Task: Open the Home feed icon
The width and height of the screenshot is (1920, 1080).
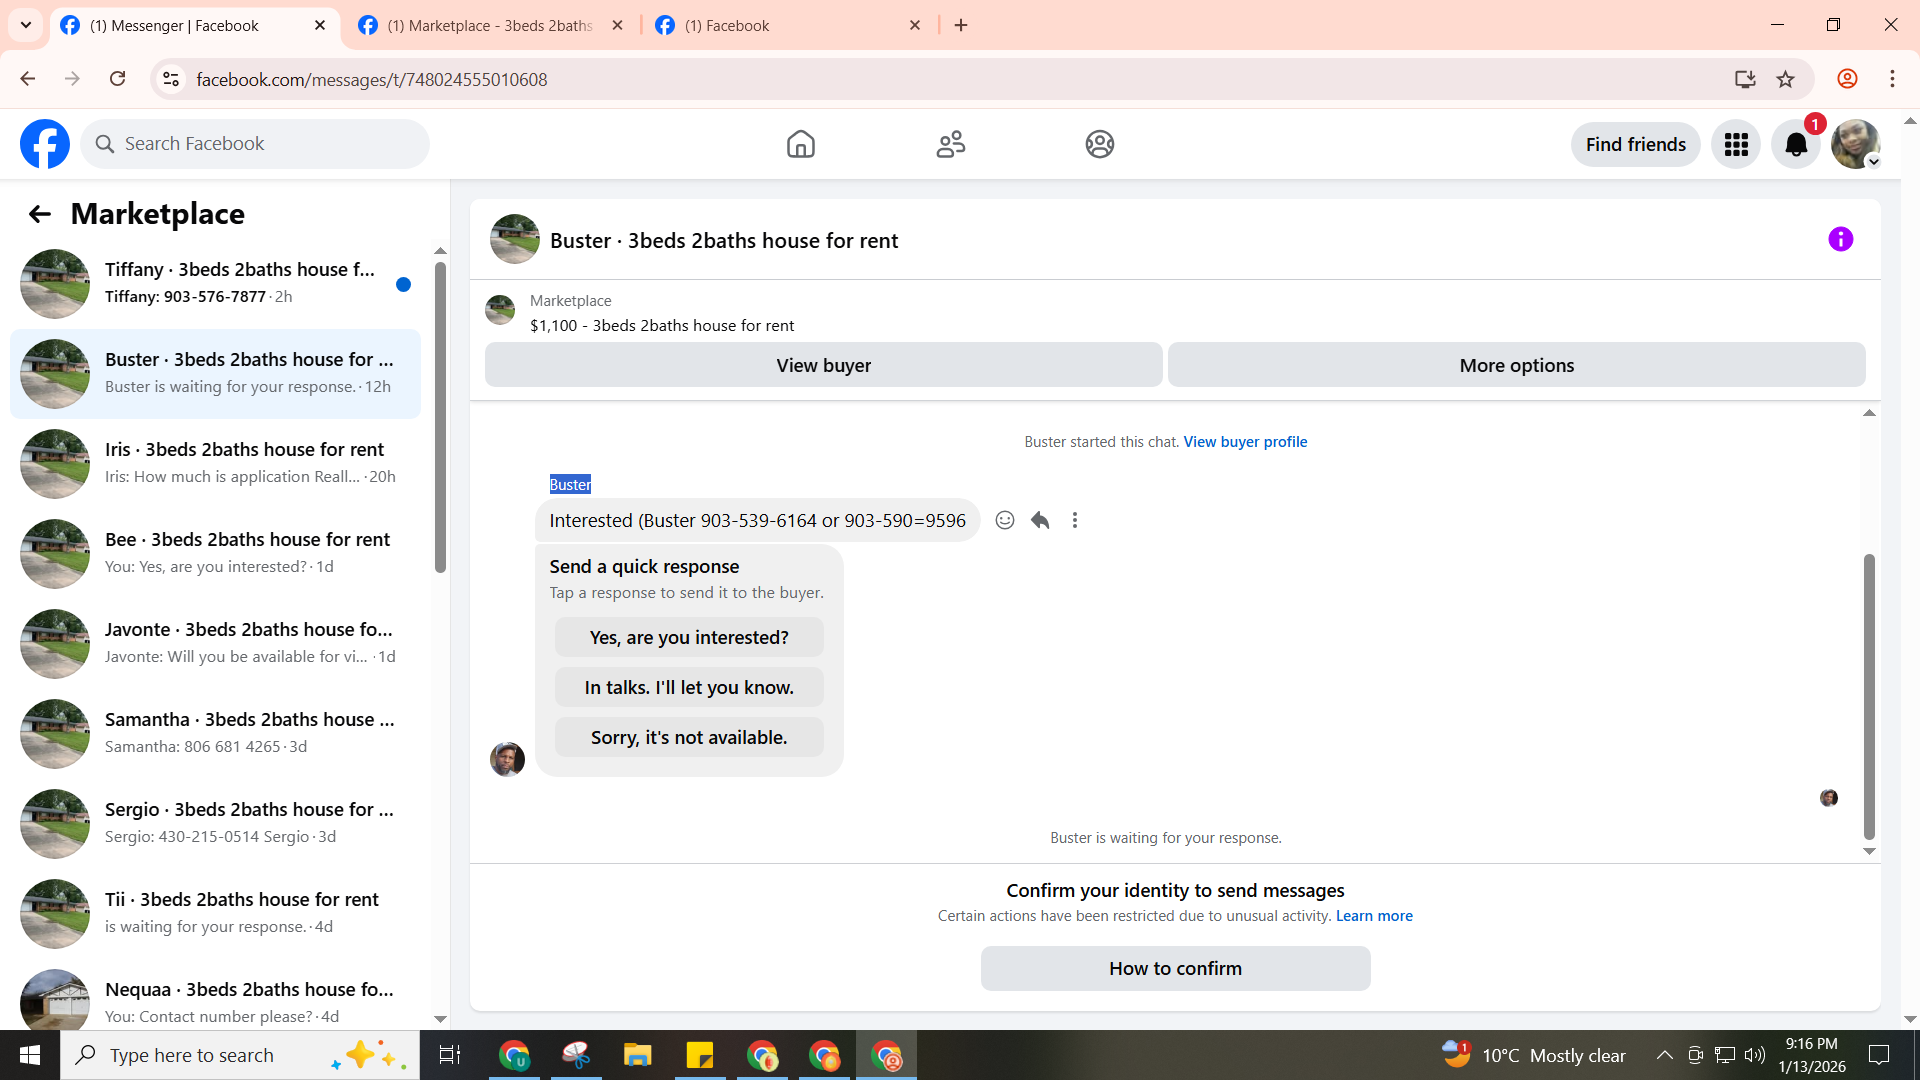Action: coord(800,144)
